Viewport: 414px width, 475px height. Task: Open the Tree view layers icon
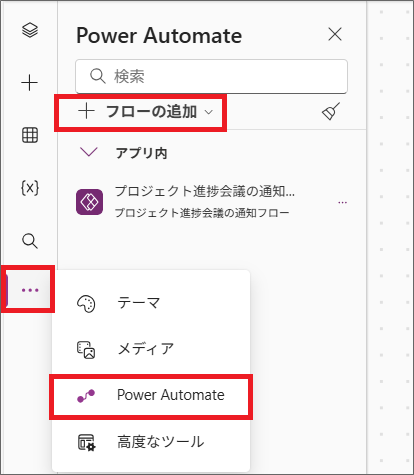point(30,30)
